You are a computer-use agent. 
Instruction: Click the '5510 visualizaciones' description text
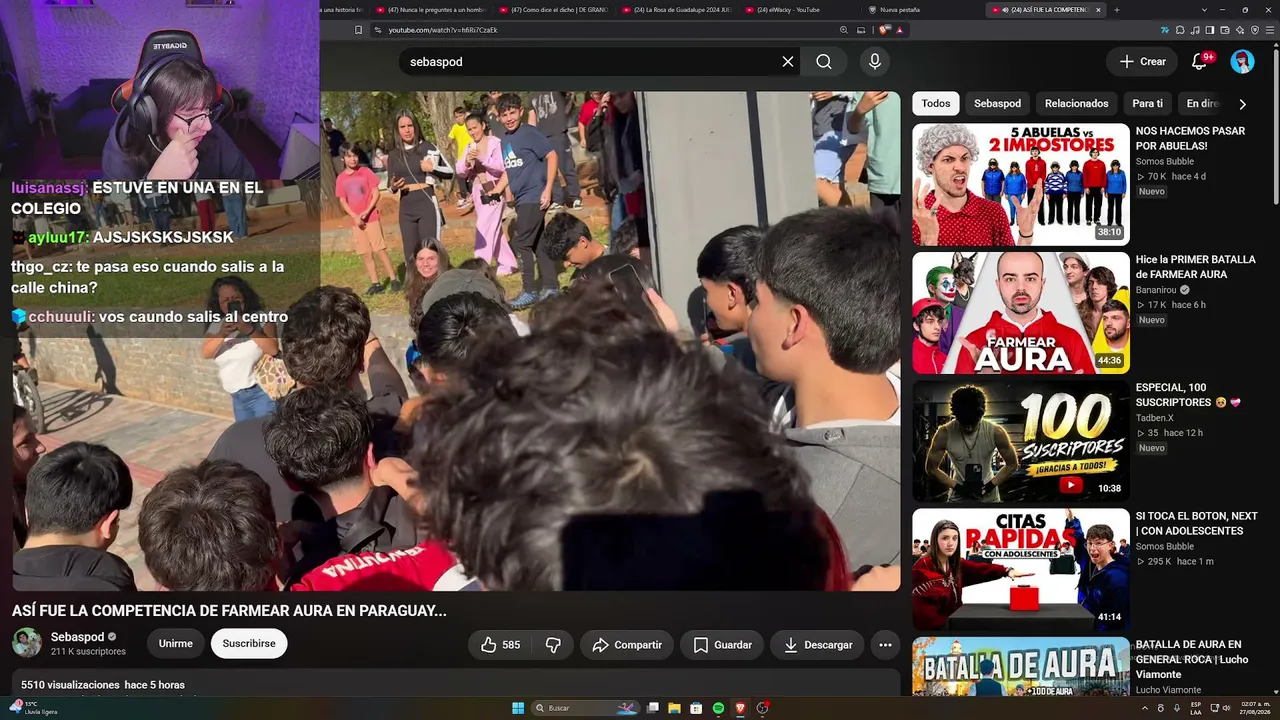coord(70,685)
